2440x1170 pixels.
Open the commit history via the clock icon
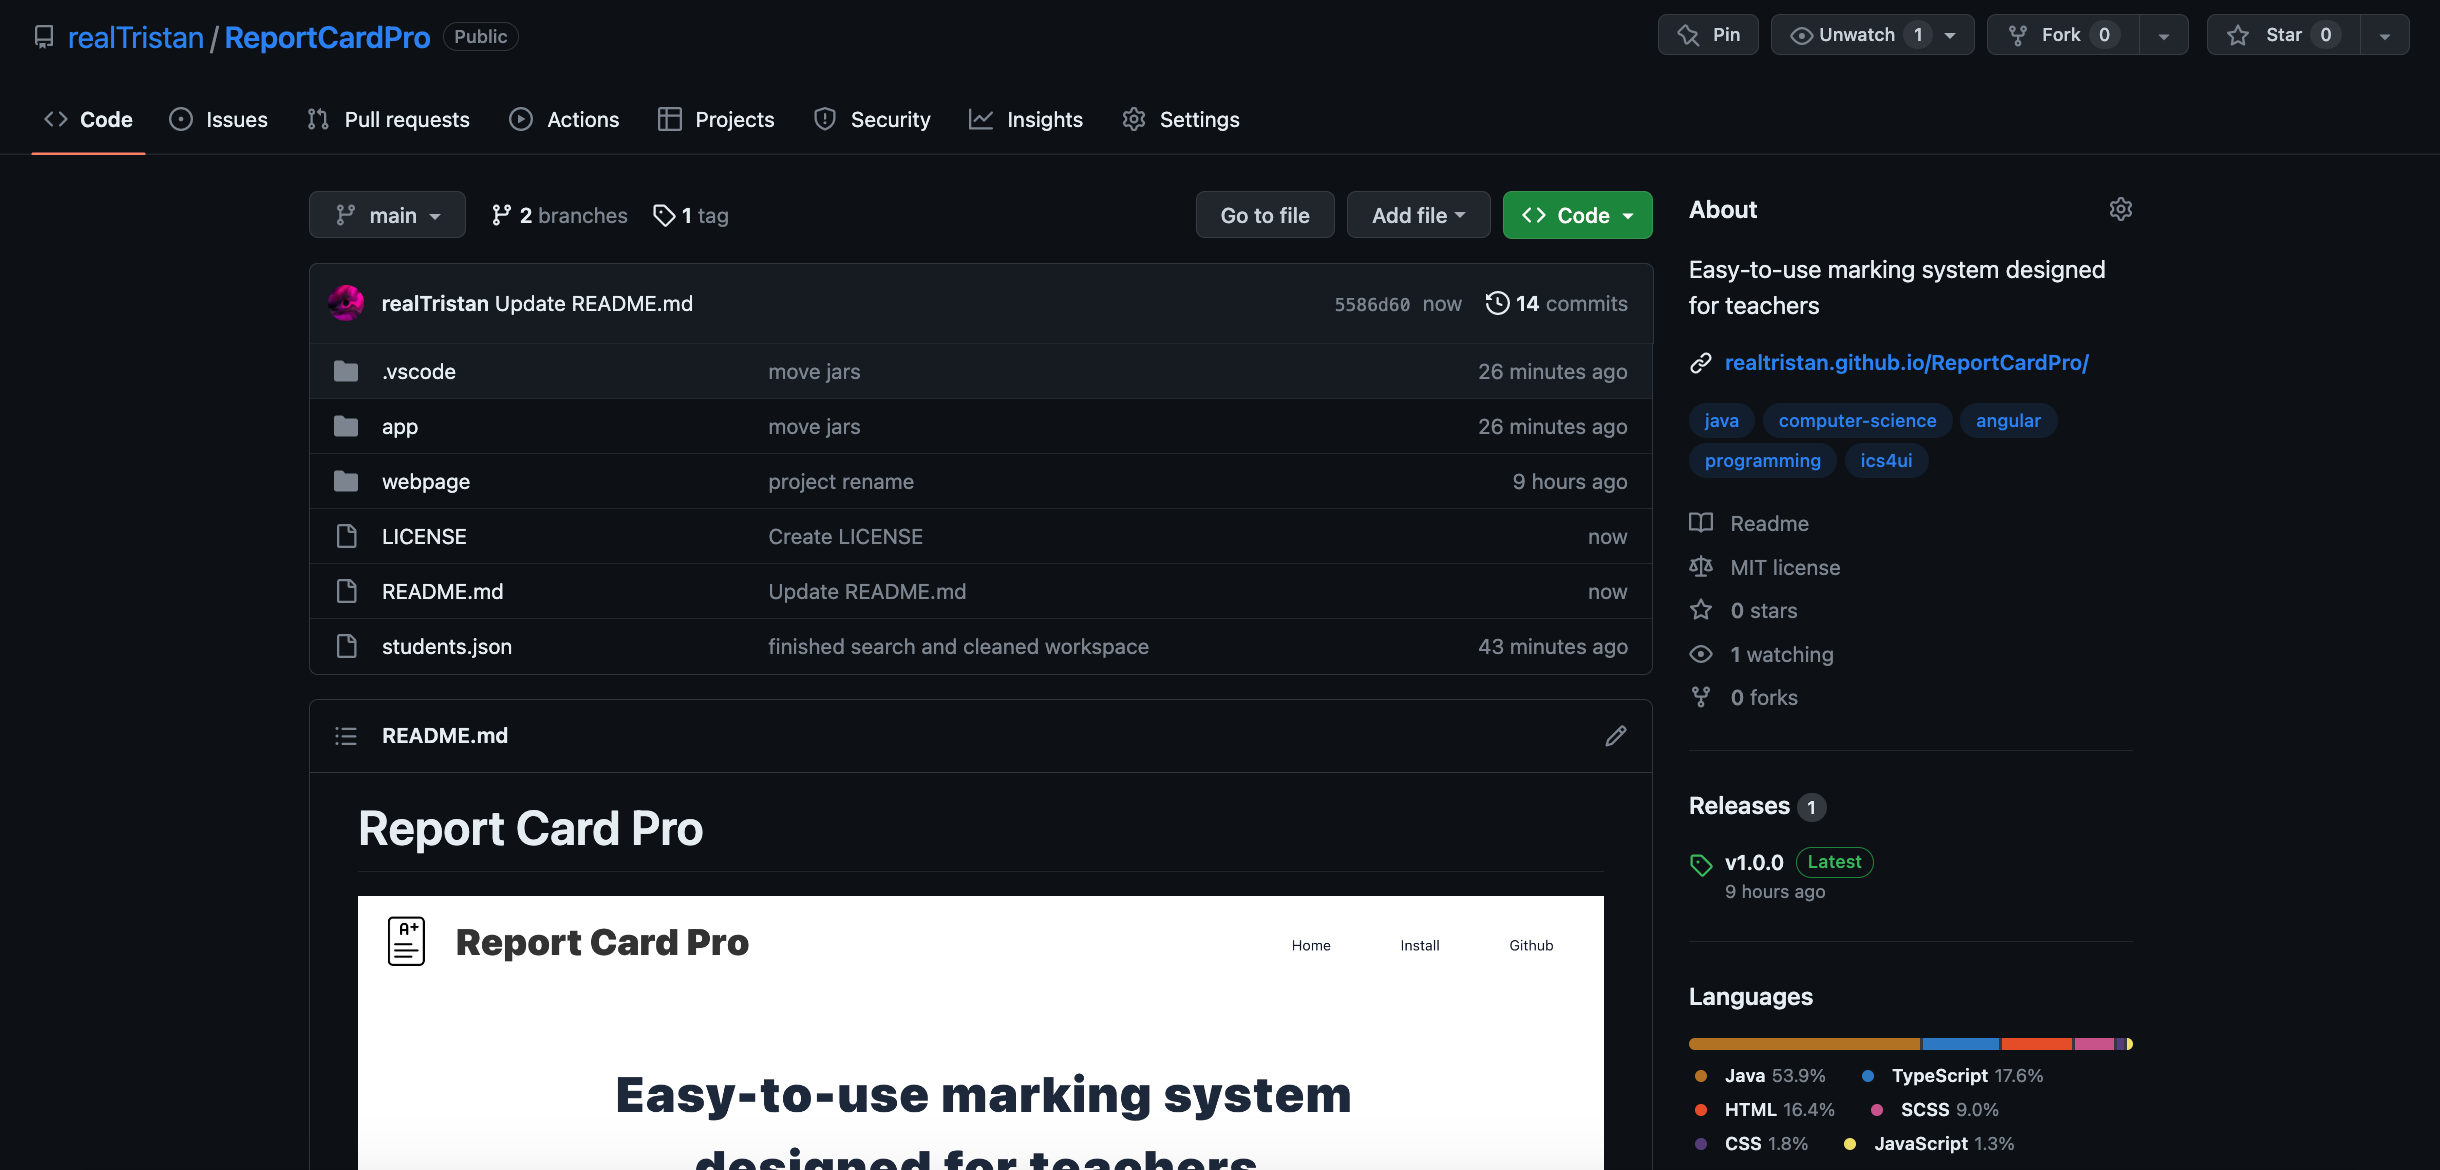click(x=1497, y=303)
